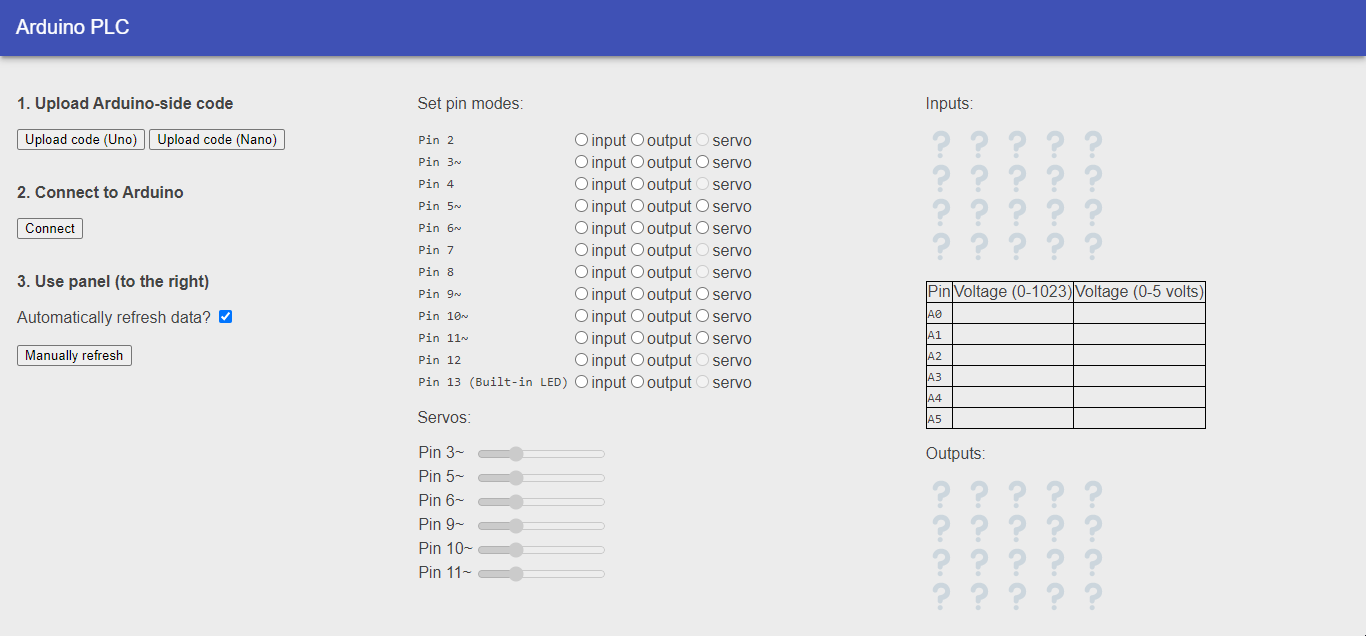The height and width of the screenshot is (636, 1366).
Task: Click the Pin 10~ servo slider
Action: click(541, 550)
